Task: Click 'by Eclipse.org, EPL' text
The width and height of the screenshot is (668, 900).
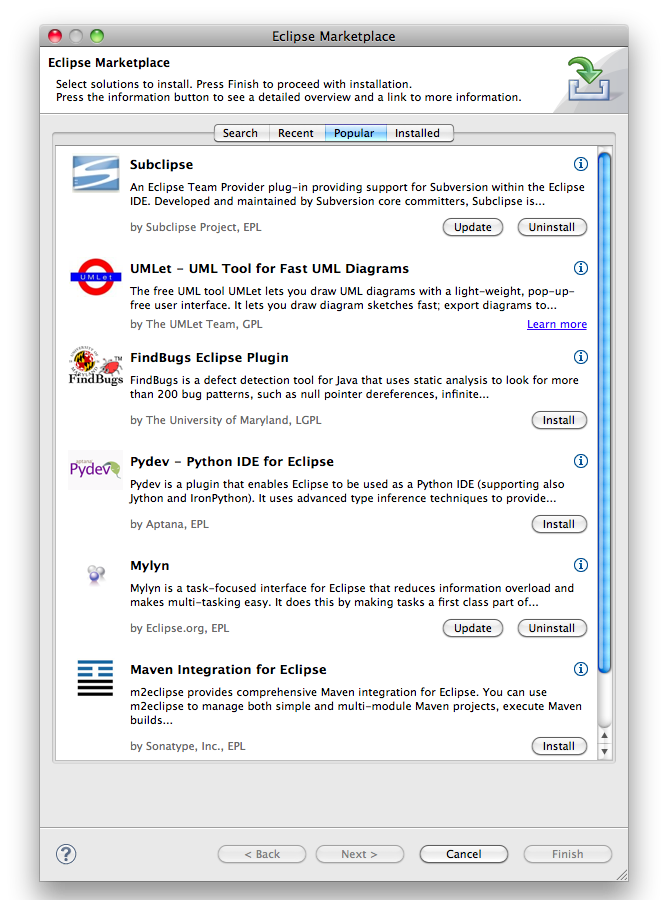Action: click(x=180, y=628)
